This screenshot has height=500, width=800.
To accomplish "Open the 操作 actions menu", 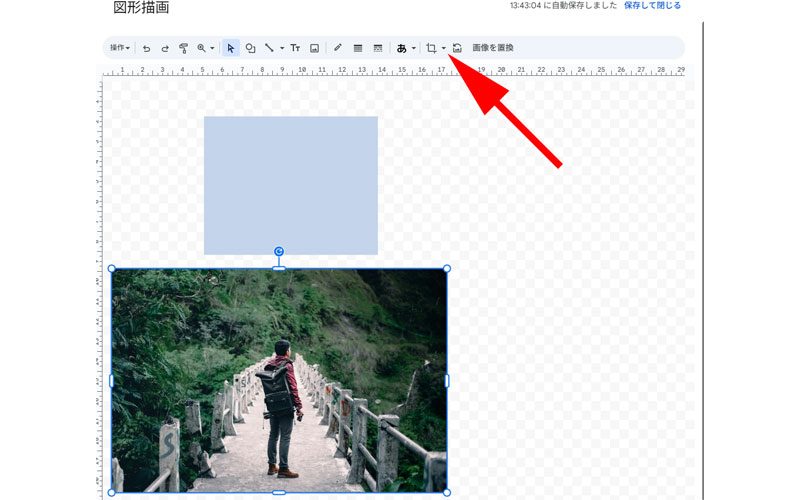I will coord(120,48).
